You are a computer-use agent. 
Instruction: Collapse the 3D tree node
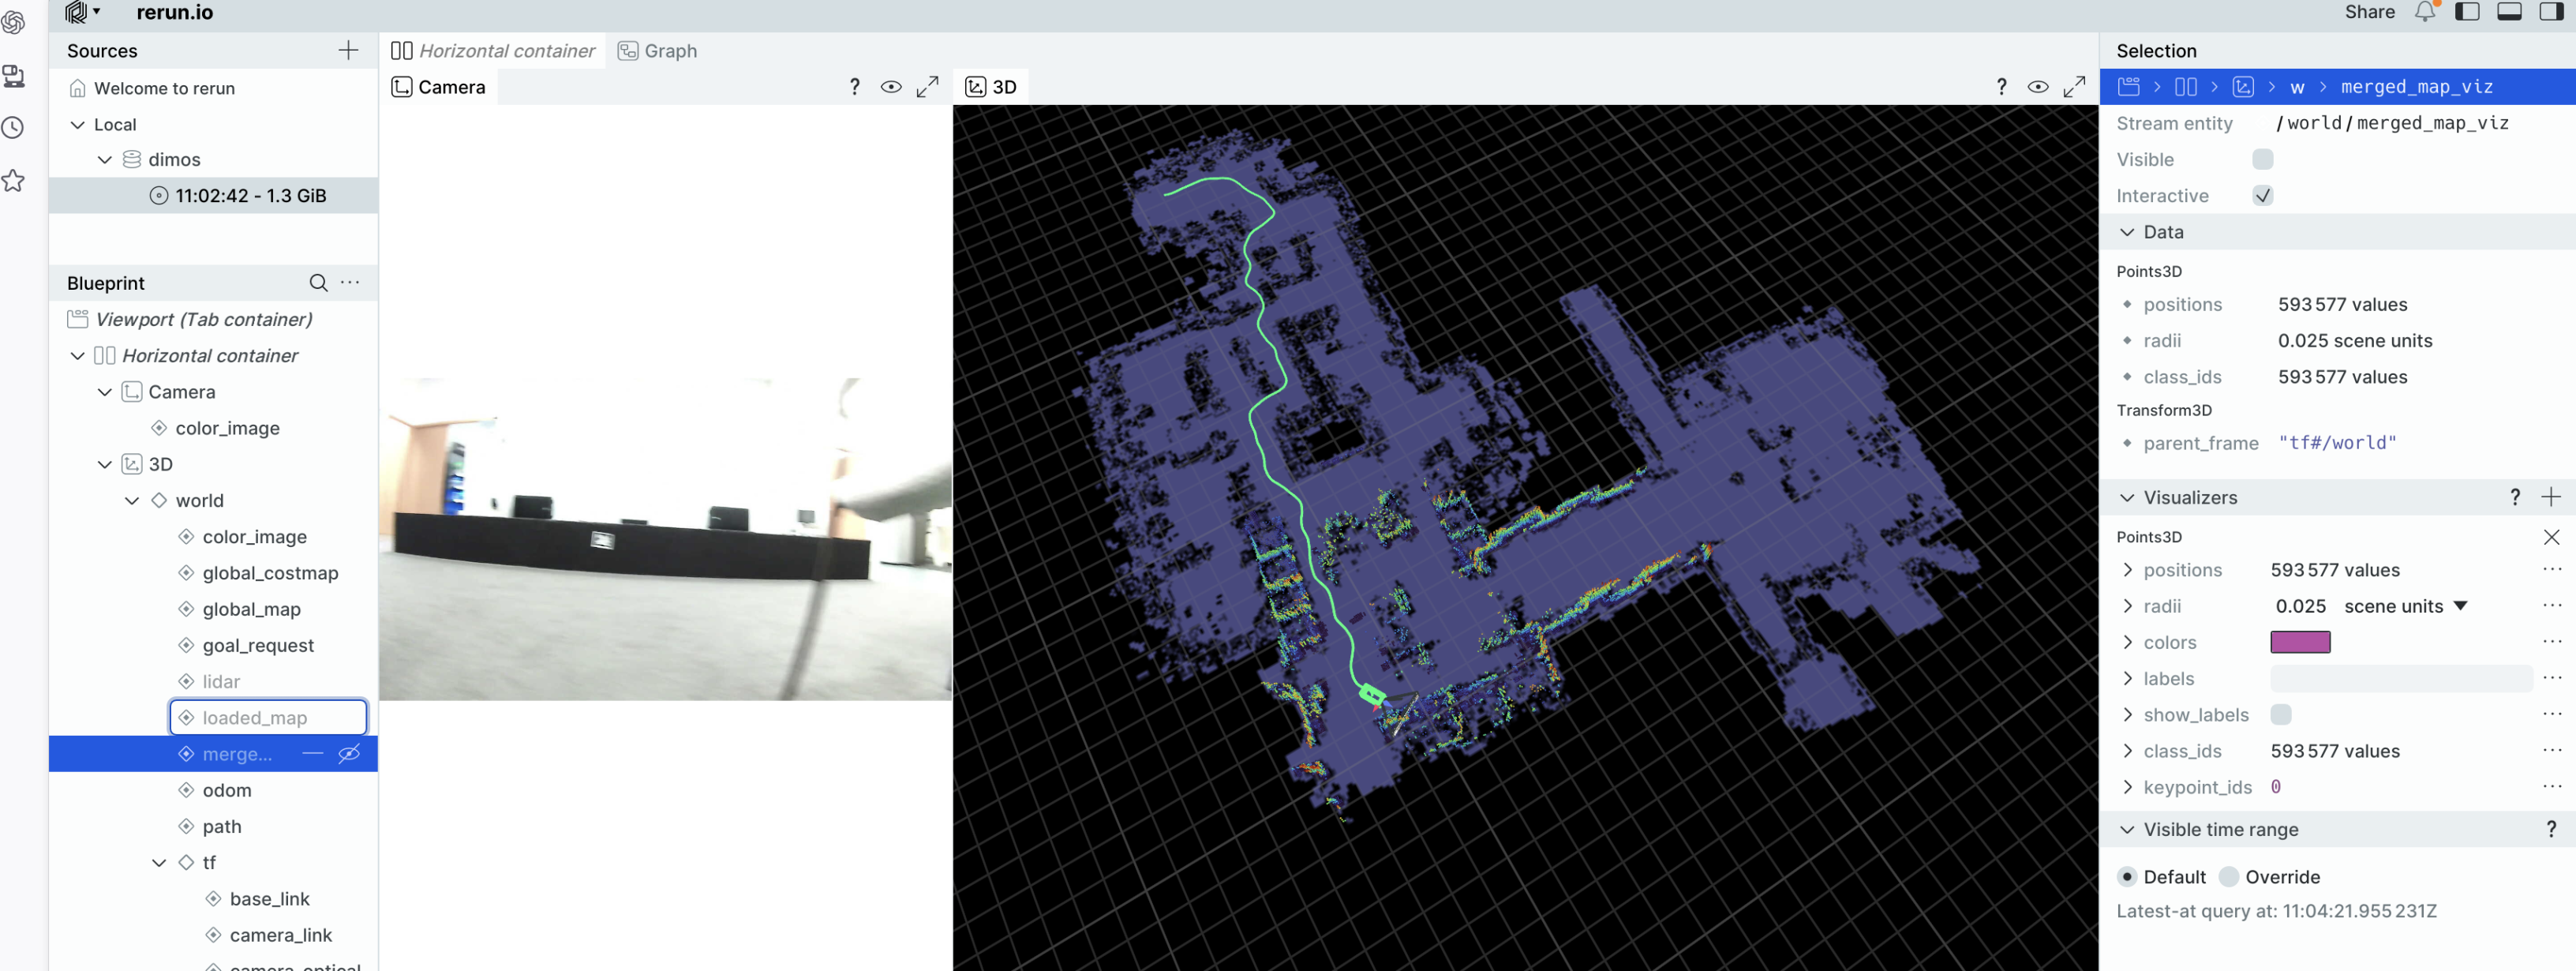coord(104,464)
